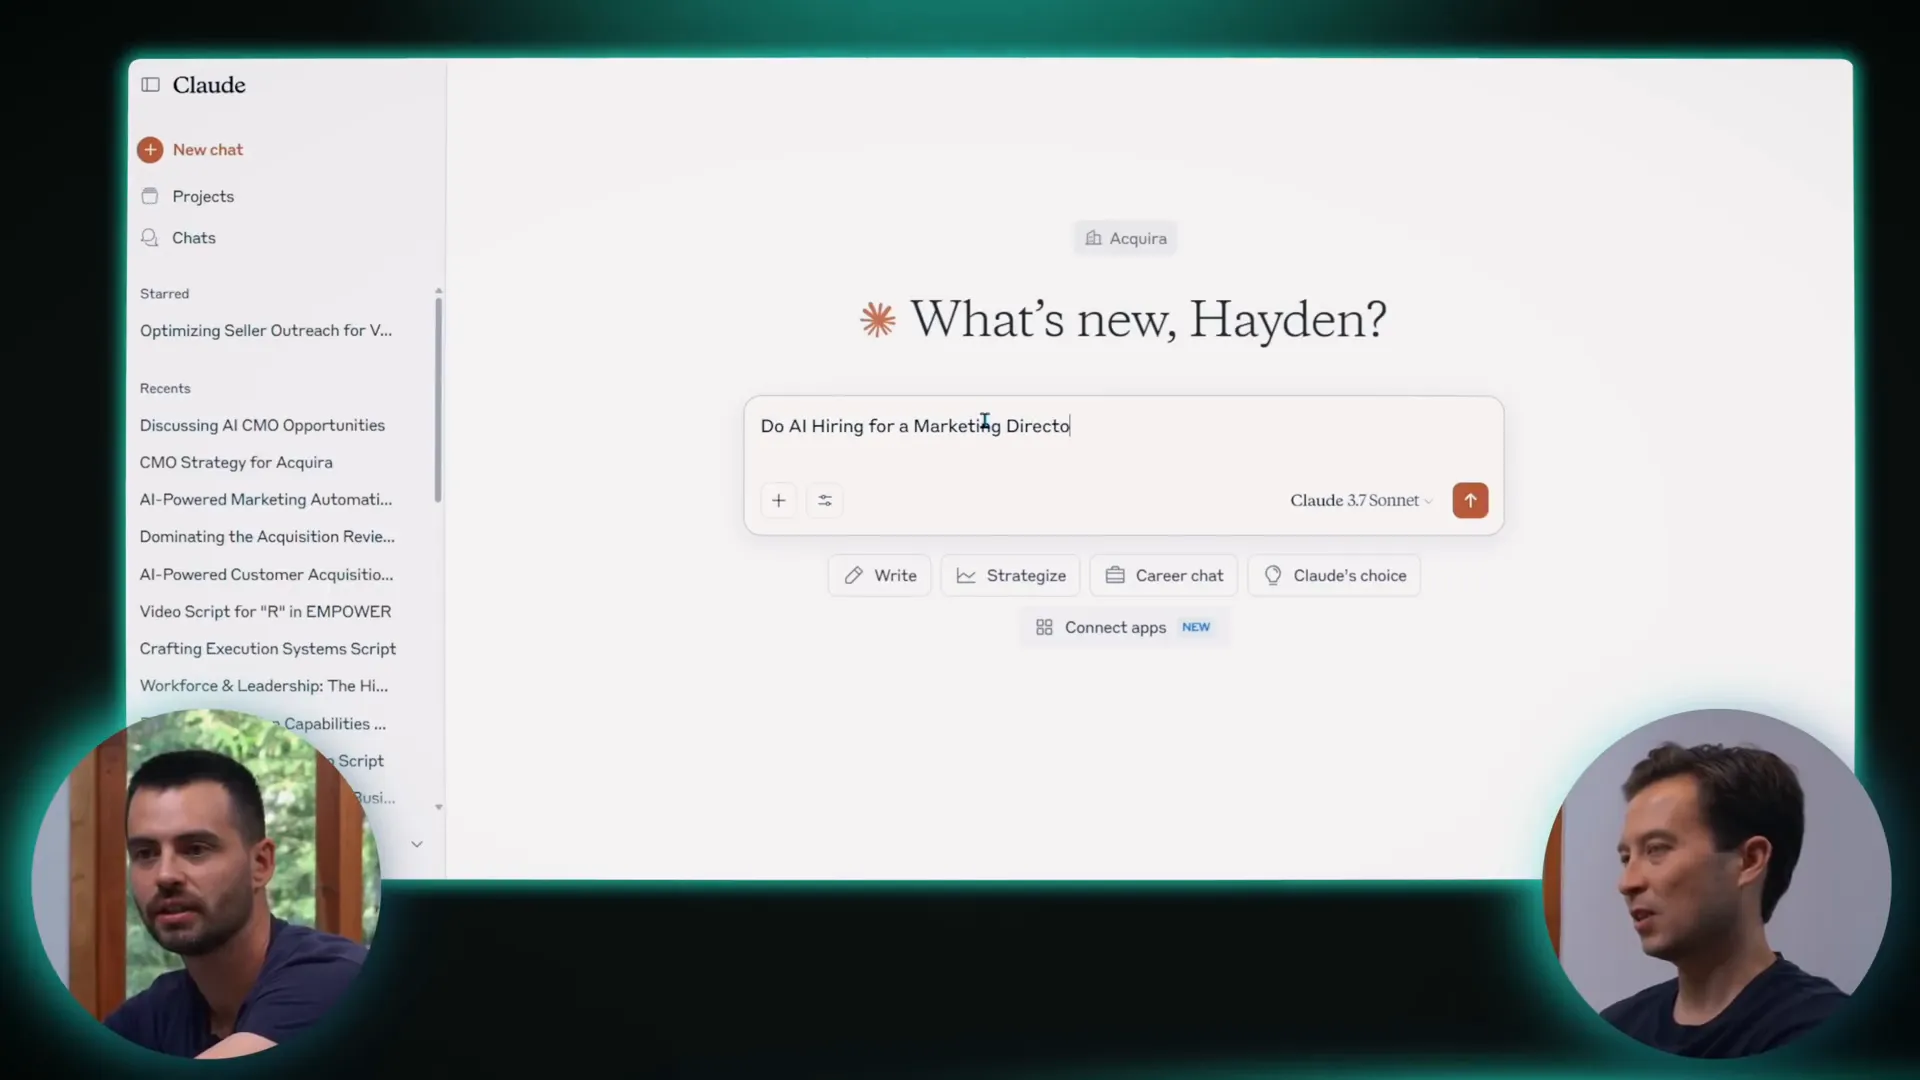1920x1080 pixels.
Task: Expand the user menu chevron at sidebar bottom
Action: click(x=417, y=844)
